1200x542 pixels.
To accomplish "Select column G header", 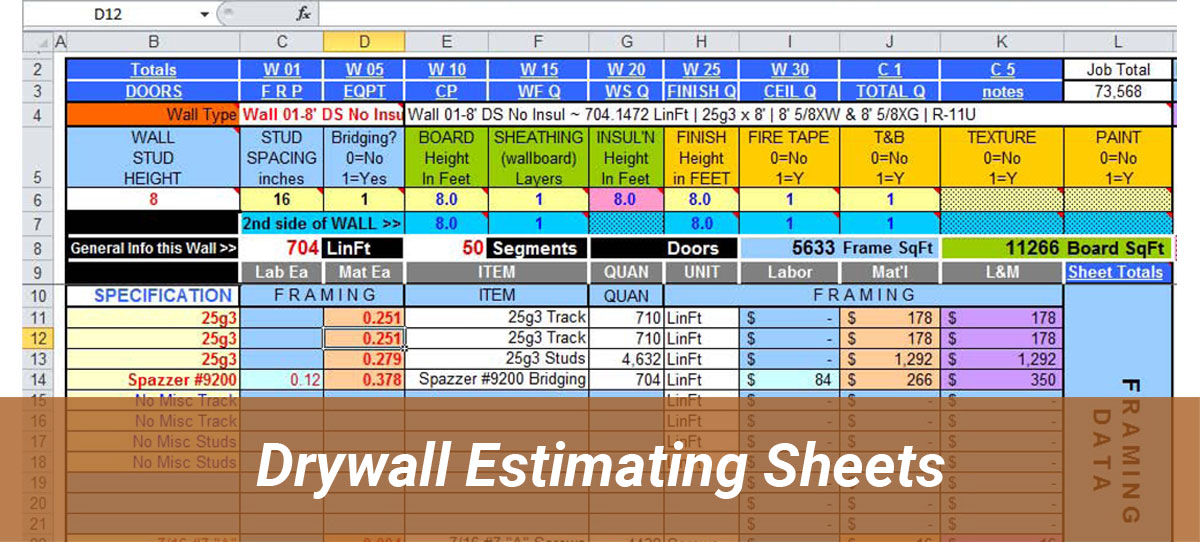I will (x=626, y=43).
